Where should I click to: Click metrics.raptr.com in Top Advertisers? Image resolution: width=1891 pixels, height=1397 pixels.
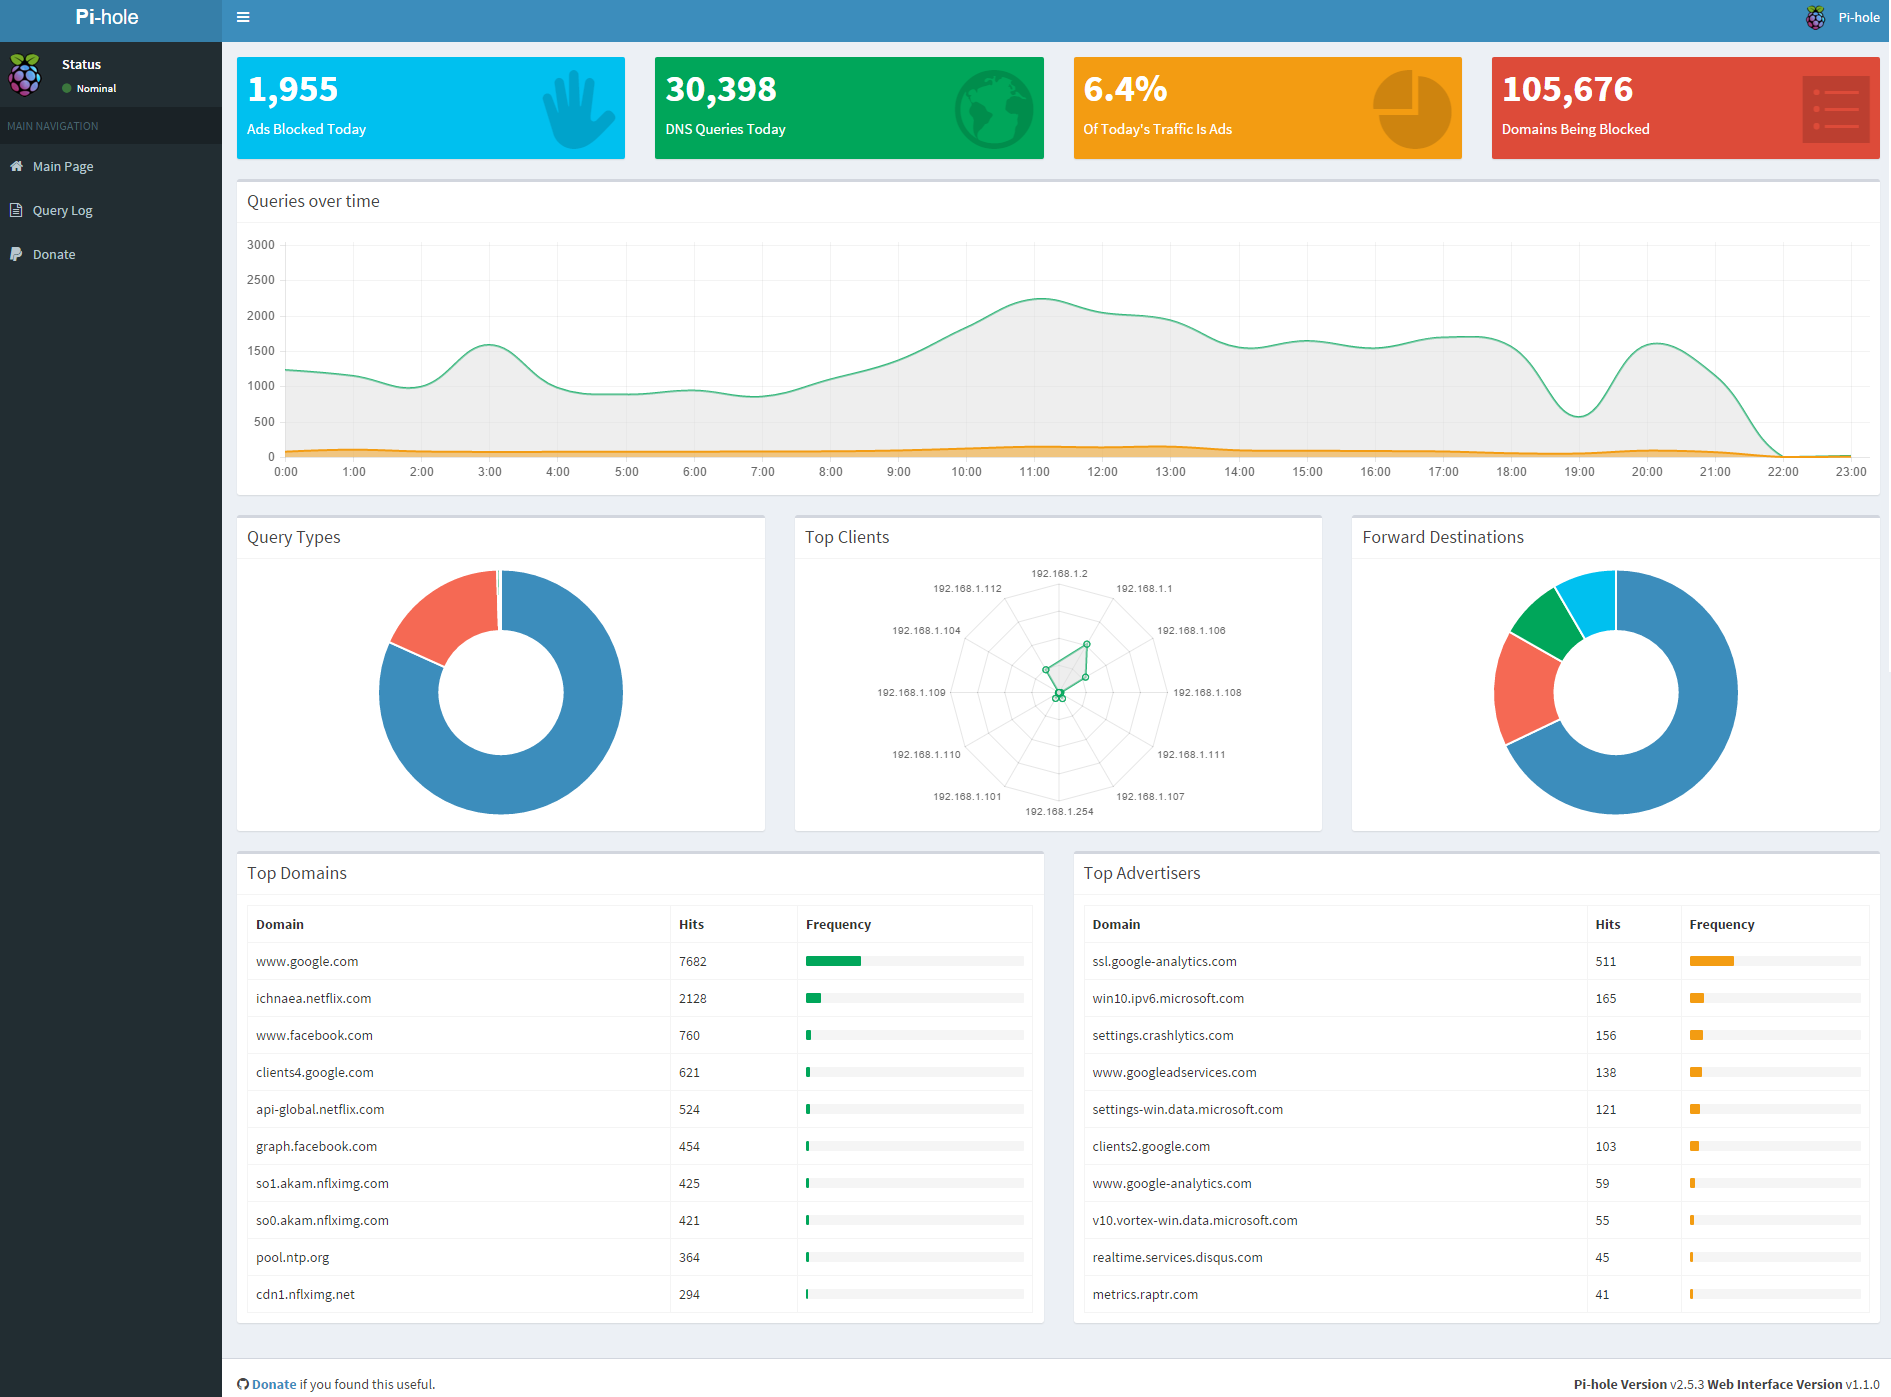coord(1145,1294)
